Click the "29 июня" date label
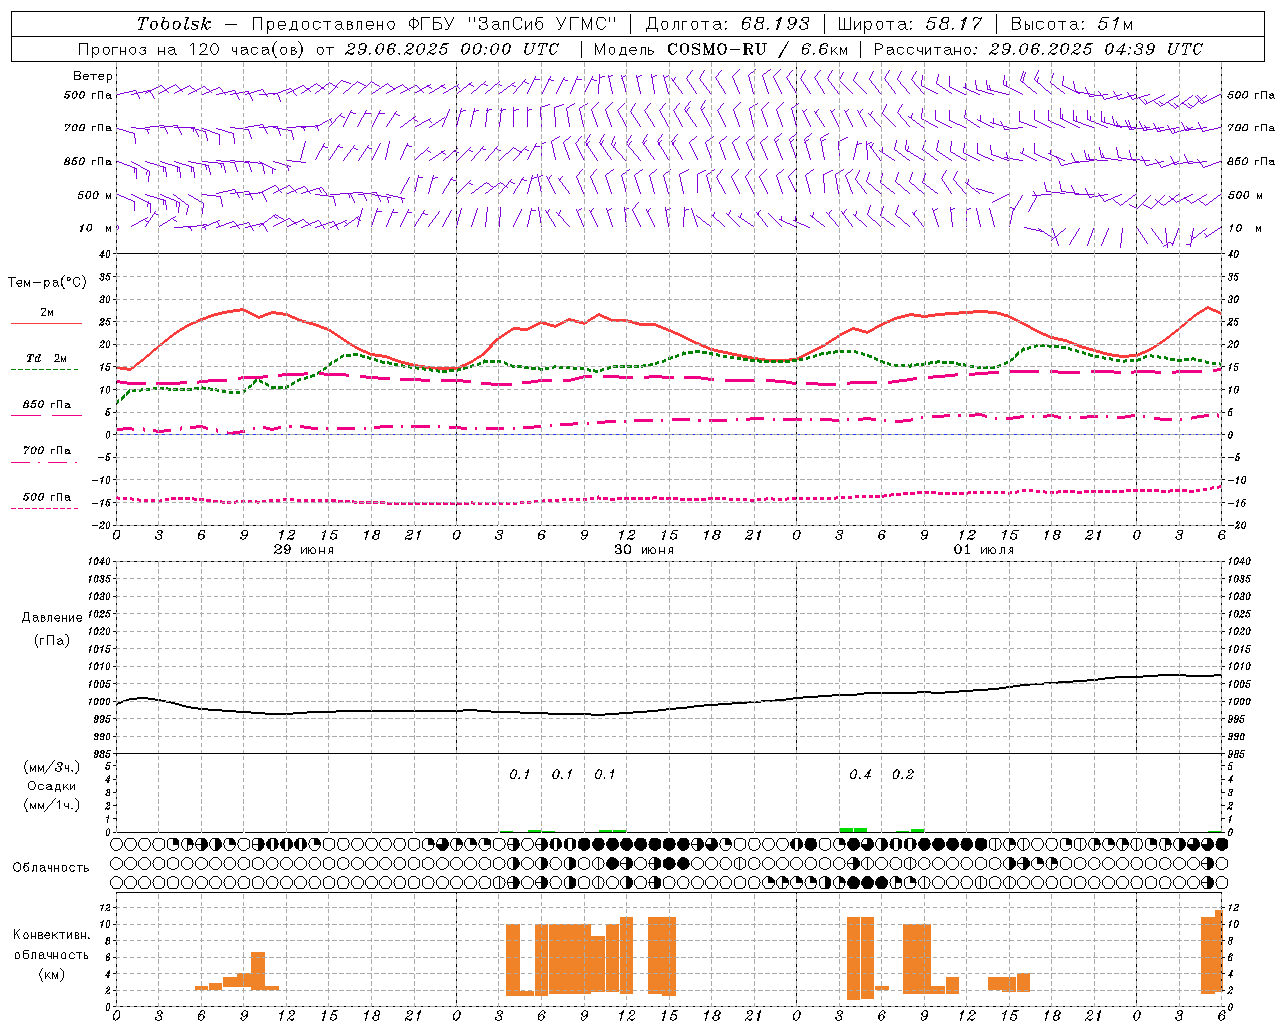The image size is (1280, 1024). tap(304, 550)
